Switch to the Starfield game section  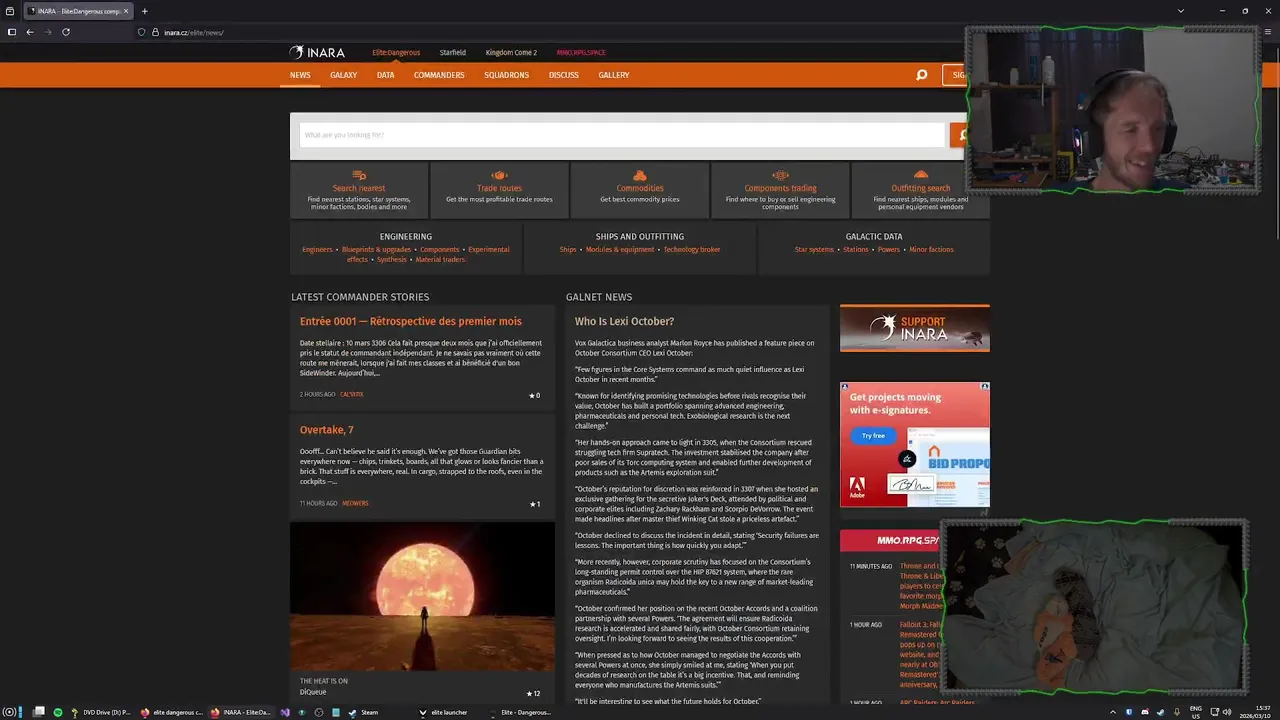pos(452,52)
